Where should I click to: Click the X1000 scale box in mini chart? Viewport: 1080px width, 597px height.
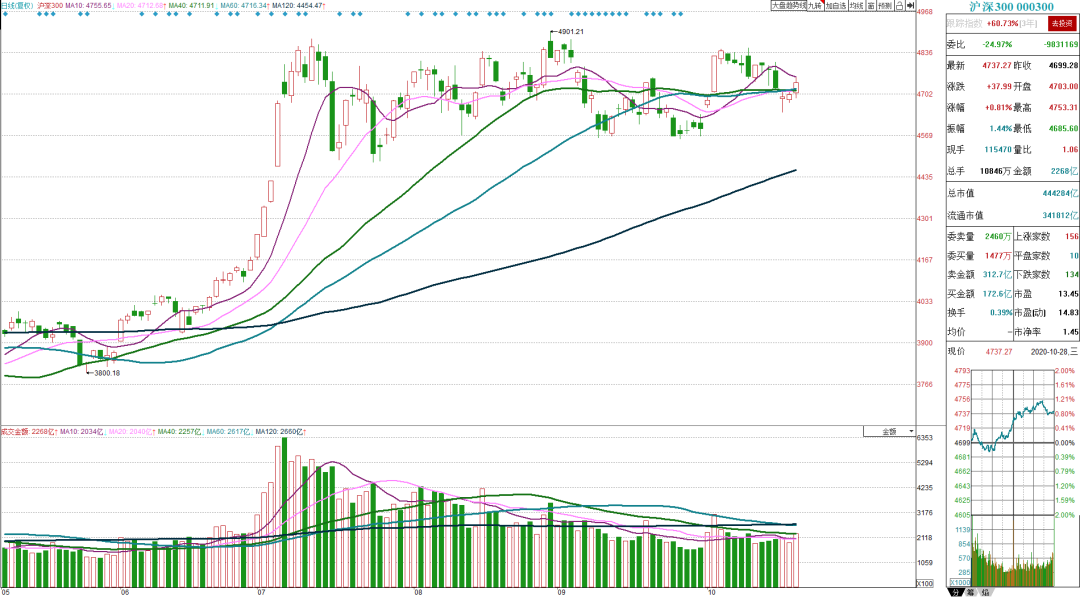959,583
